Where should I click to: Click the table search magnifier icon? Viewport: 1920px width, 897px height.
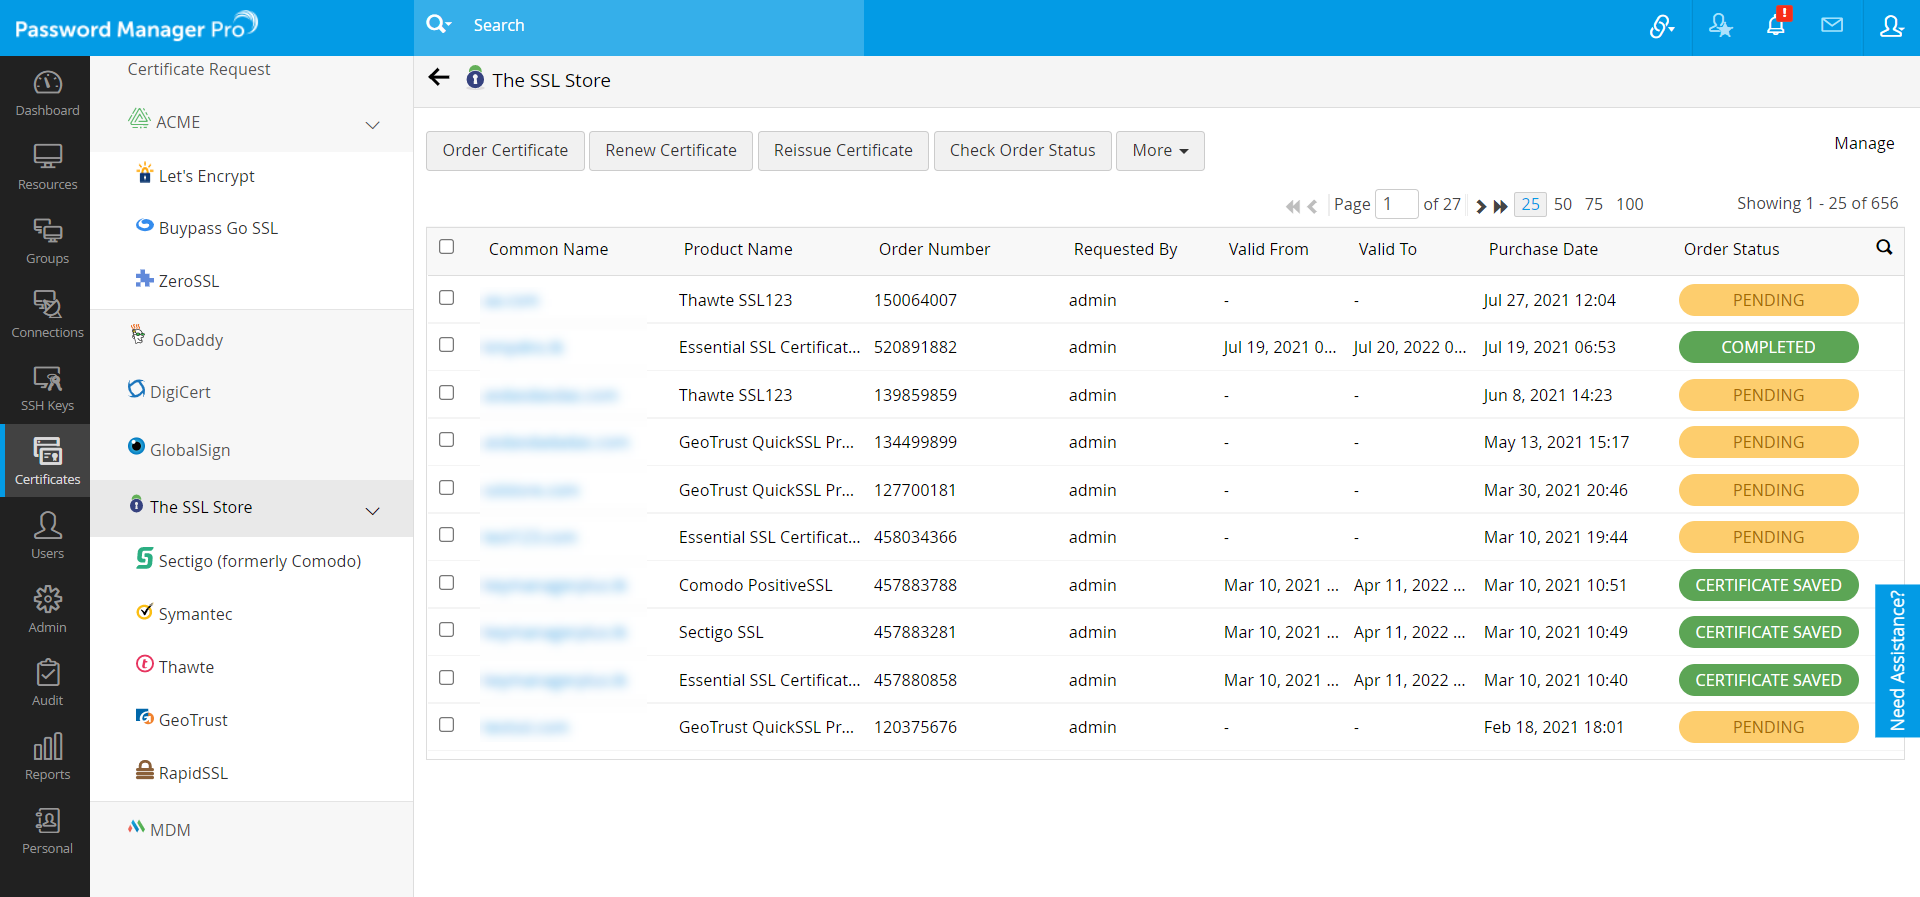pyautogui.click(x=1883, y=247)
